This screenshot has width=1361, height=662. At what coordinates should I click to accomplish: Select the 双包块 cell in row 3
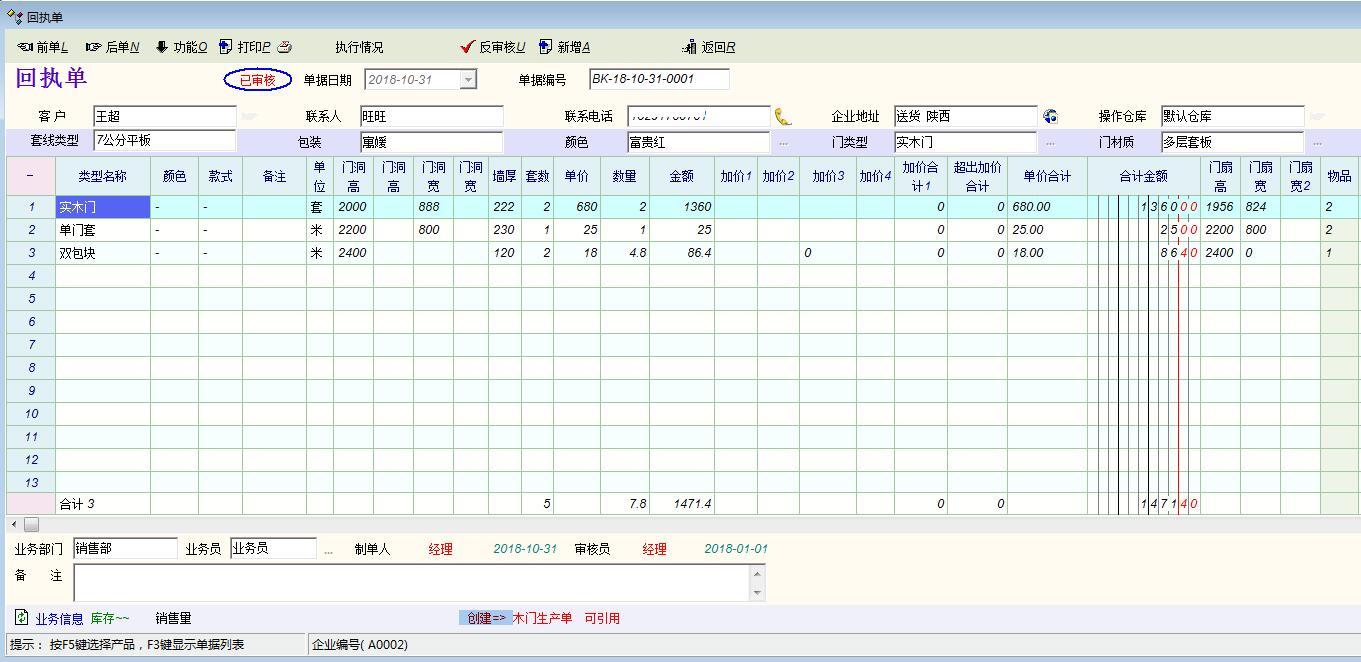[103, 253]
